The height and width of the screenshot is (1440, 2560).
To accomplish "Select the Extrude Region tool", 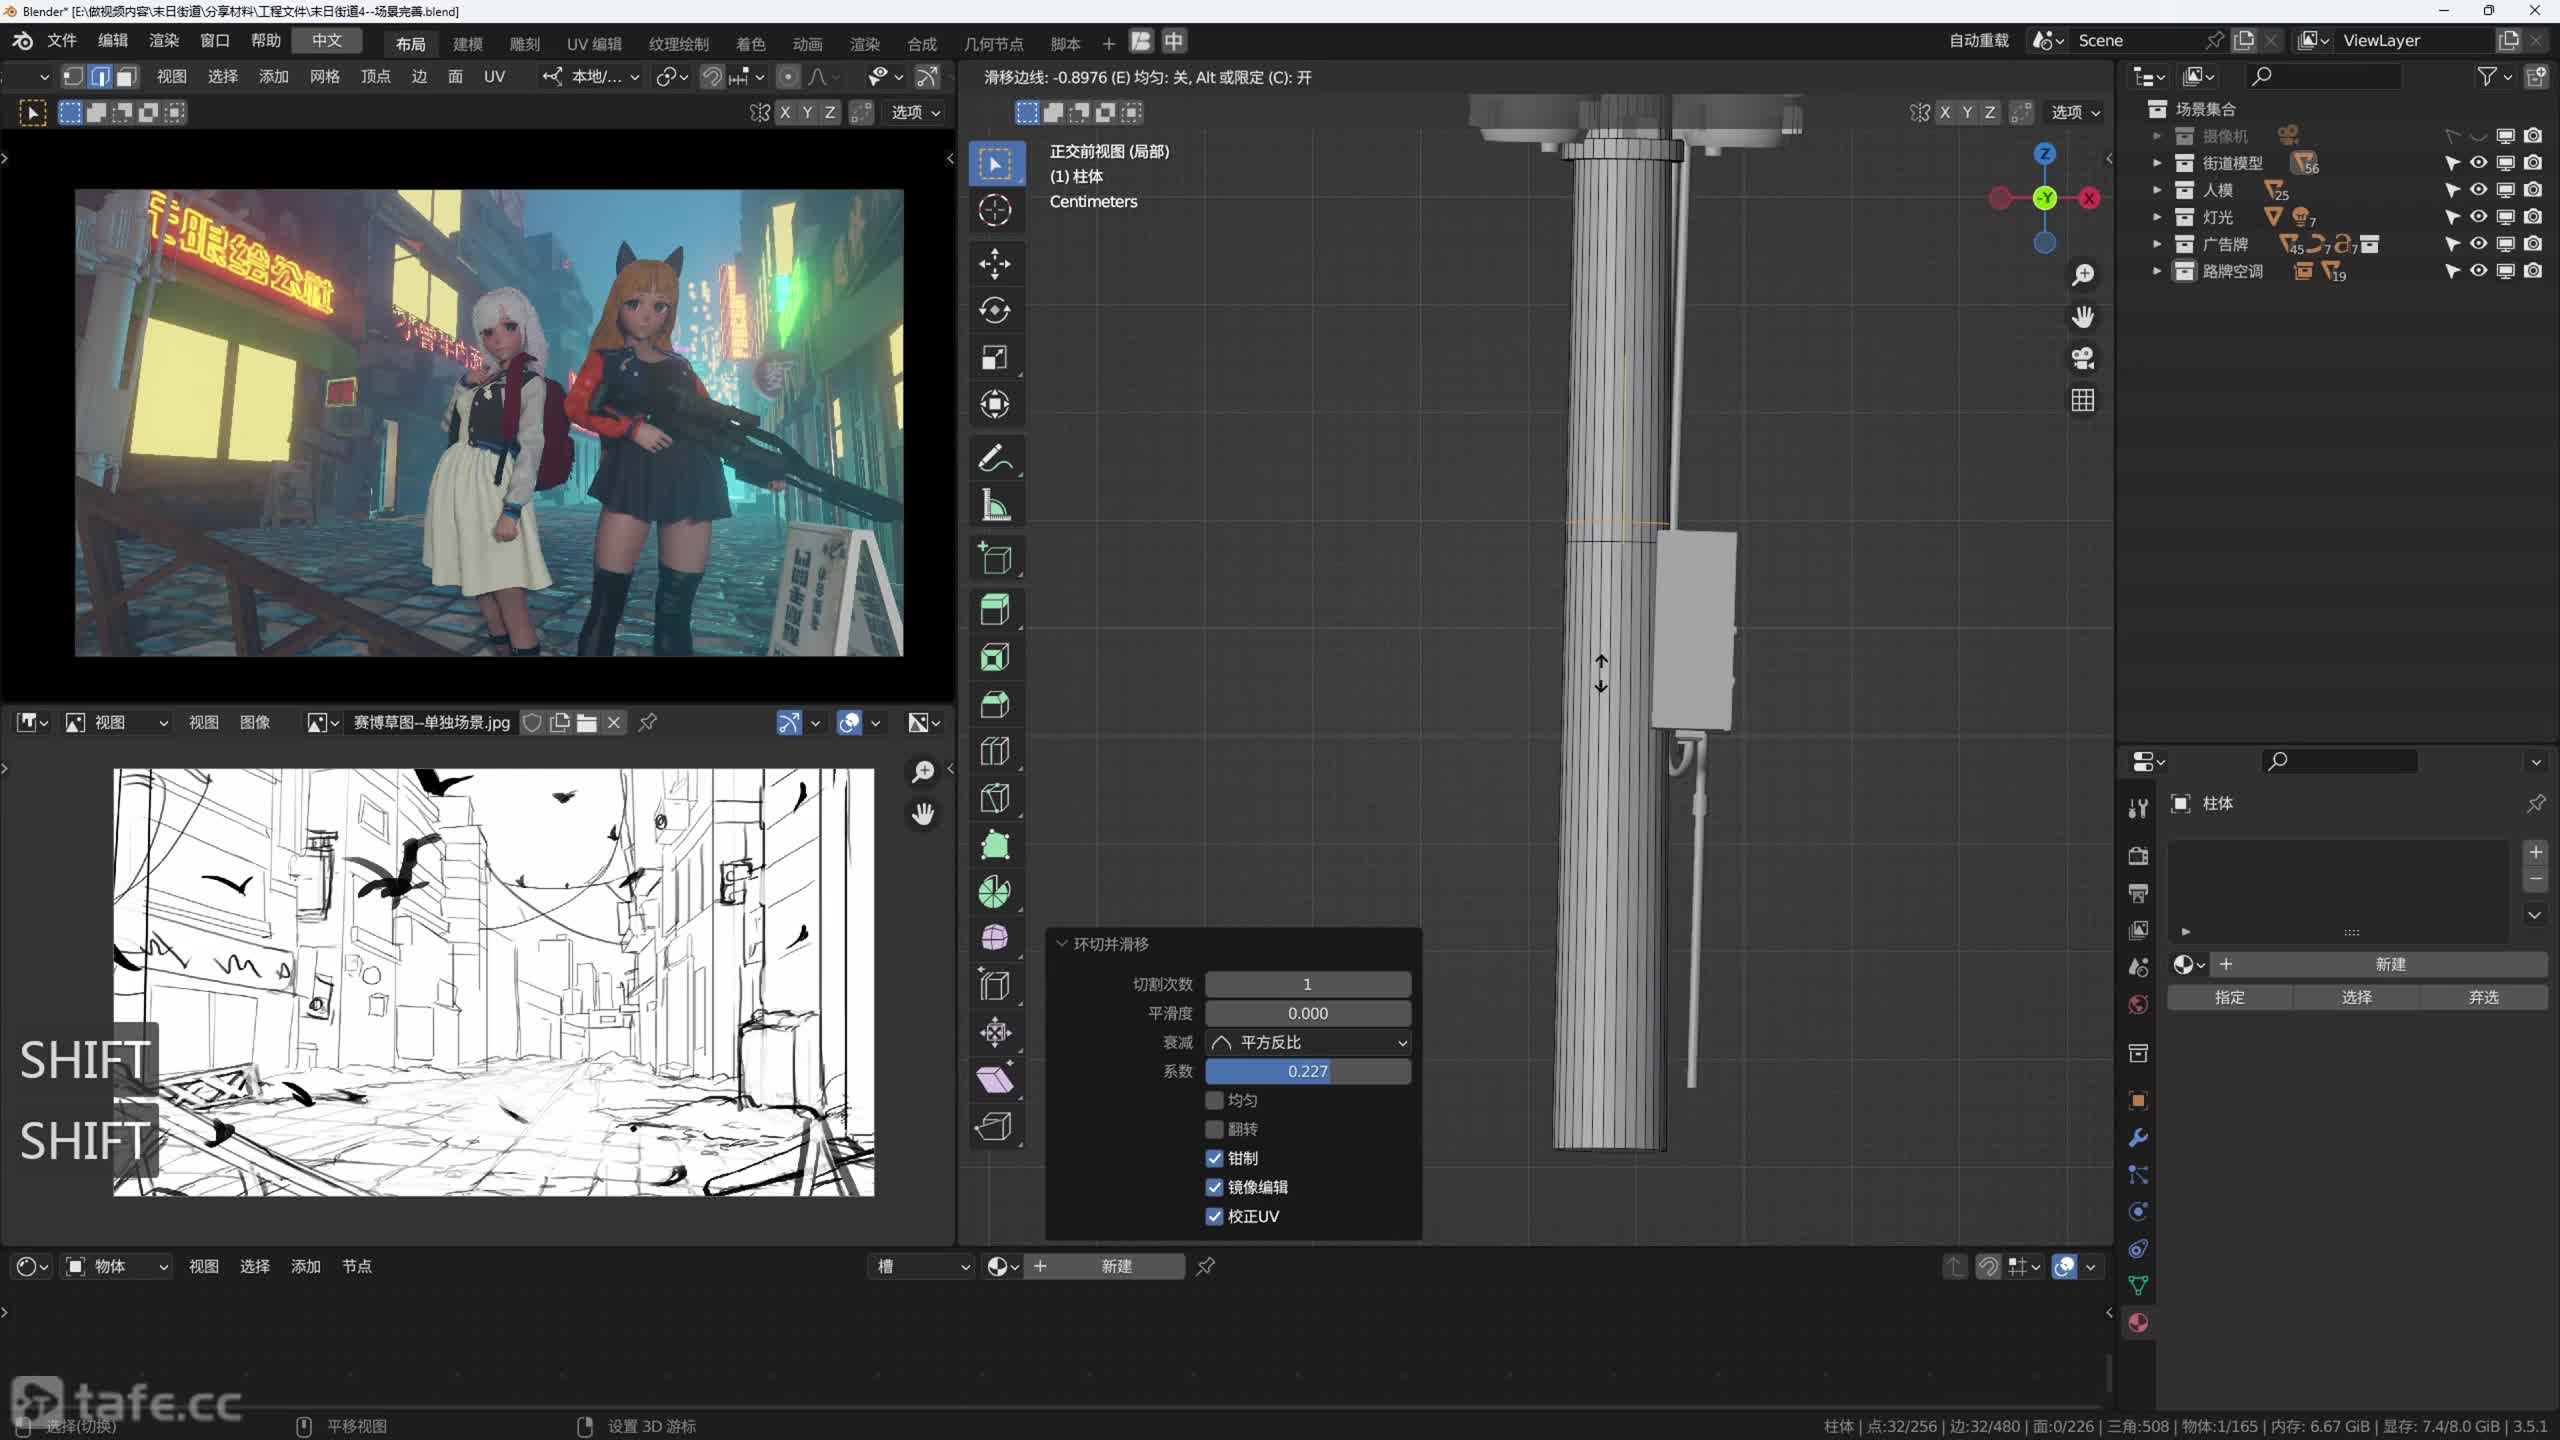I will 995,610.
